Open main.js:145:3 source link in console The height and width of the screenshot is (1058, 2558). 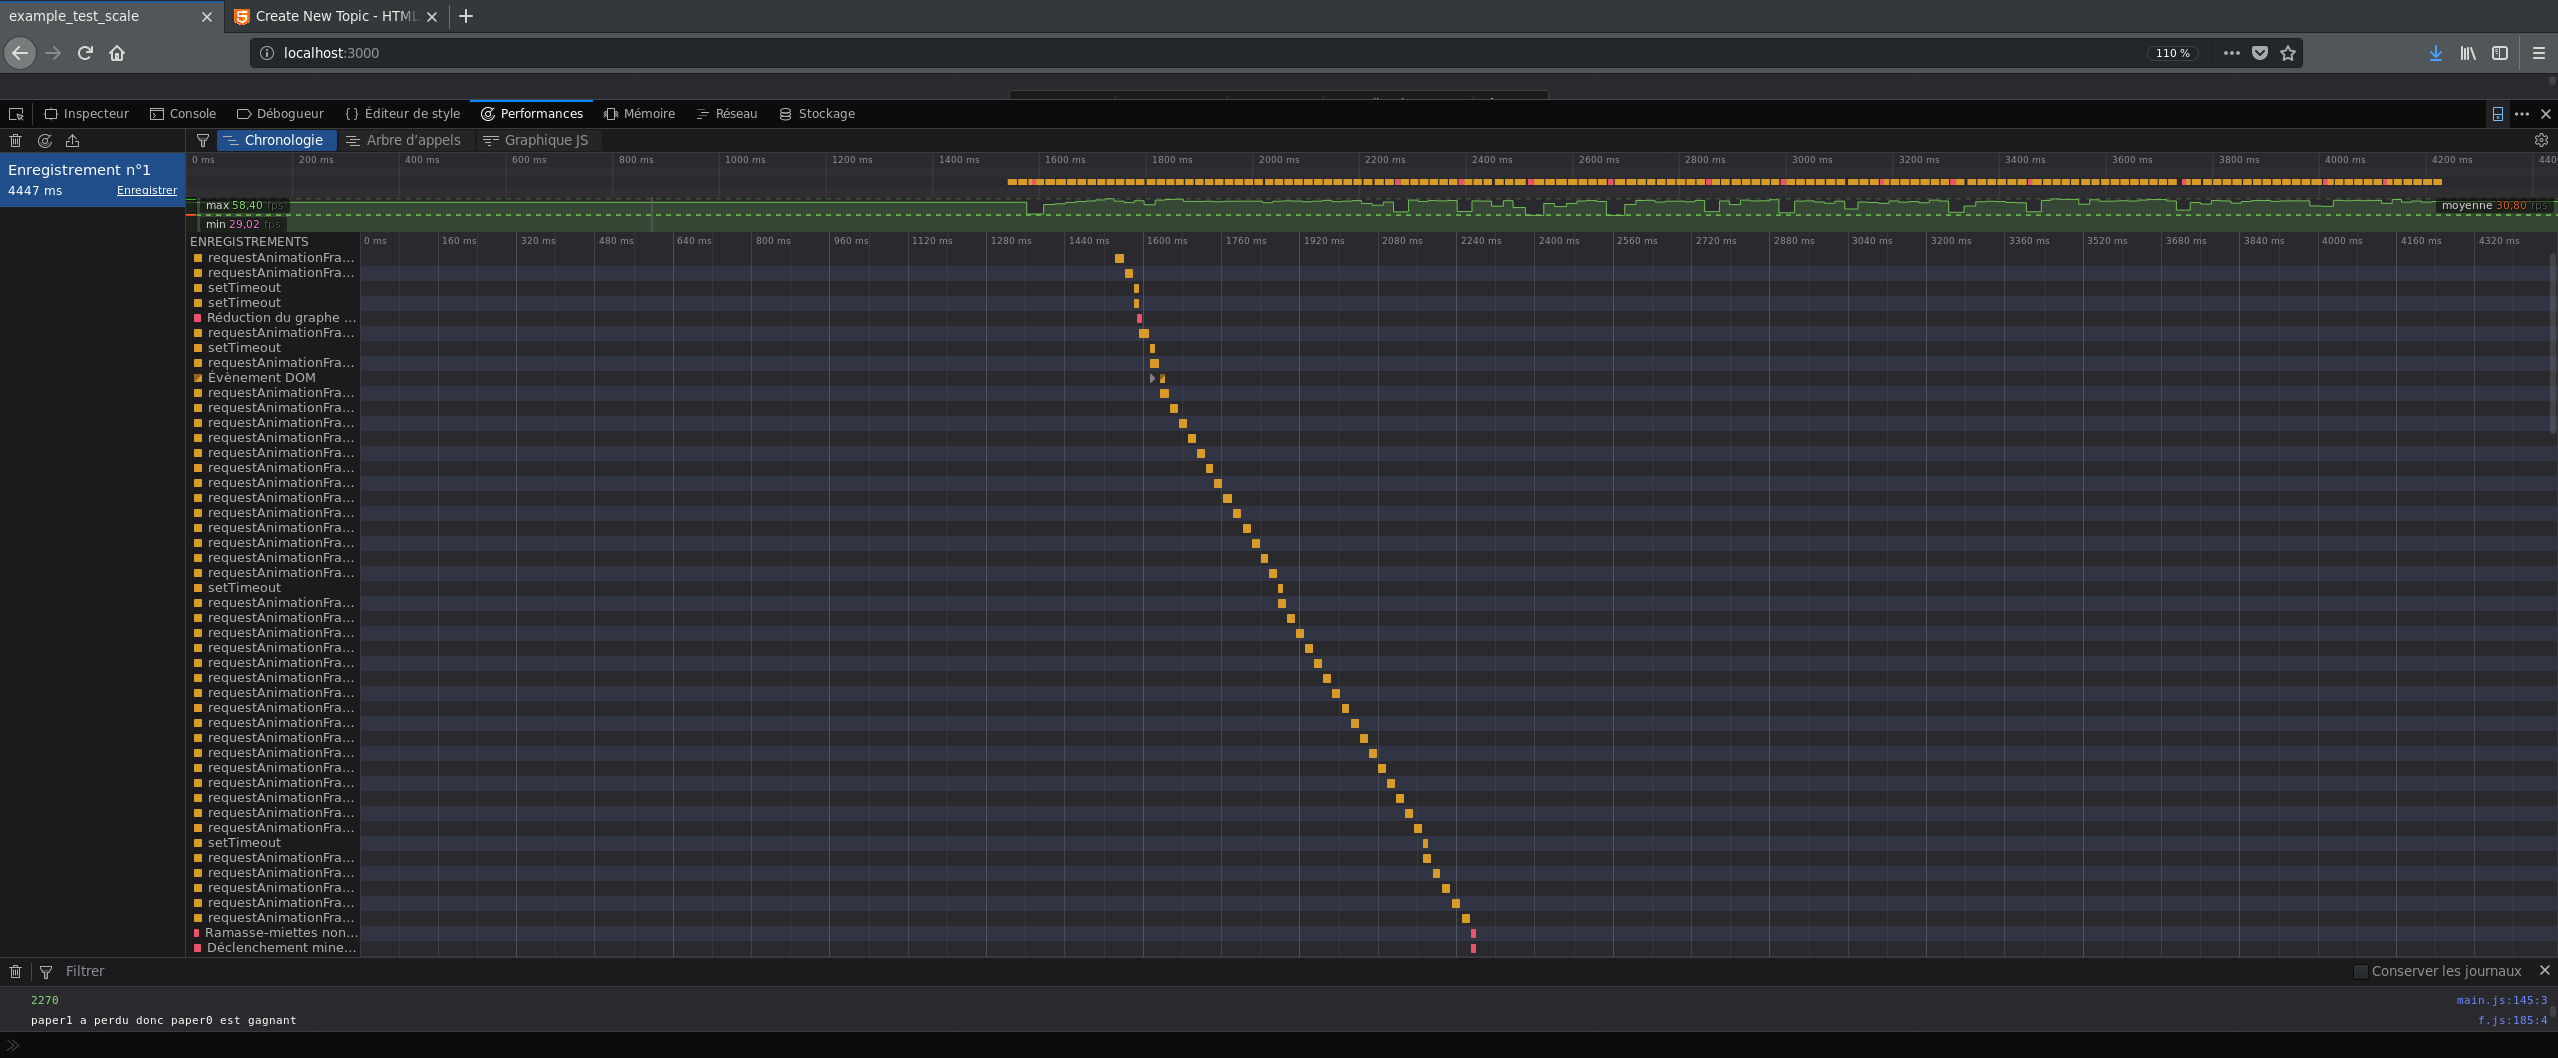pos(2502,1000)
